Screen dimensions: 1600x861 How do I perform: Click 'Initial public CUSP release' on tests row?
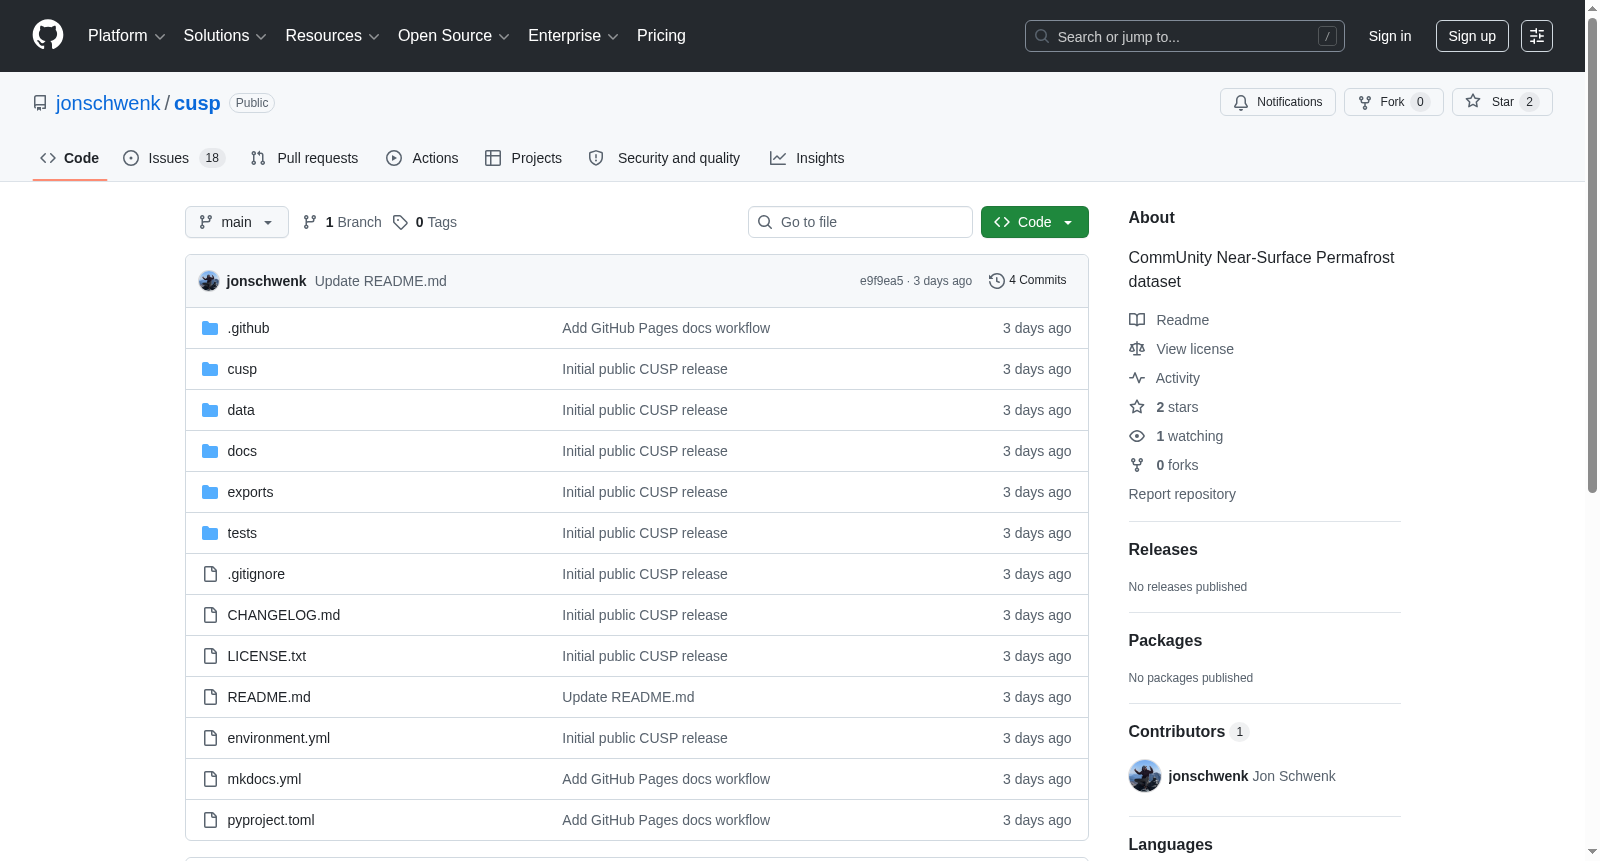click(645, 533)
